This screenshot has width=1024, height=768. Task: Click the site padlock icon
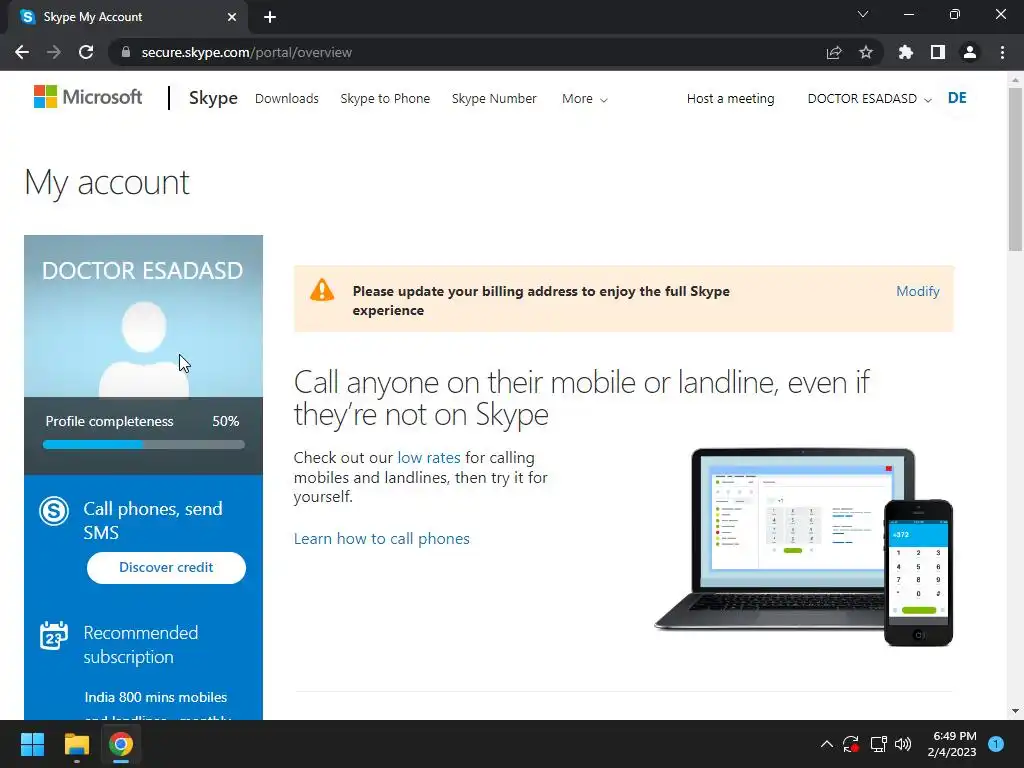pos(126,52)
